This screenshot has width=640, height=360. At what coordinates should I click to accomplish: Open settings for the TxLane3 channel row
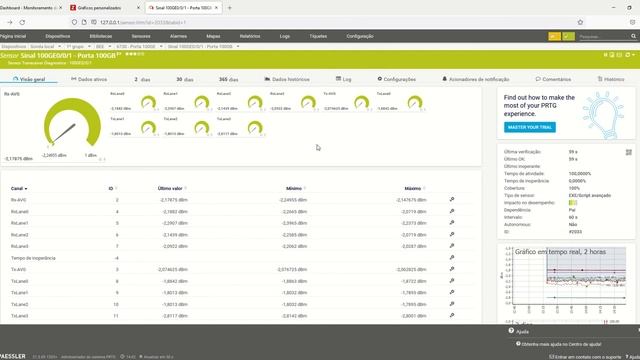[x=452, y=316]
